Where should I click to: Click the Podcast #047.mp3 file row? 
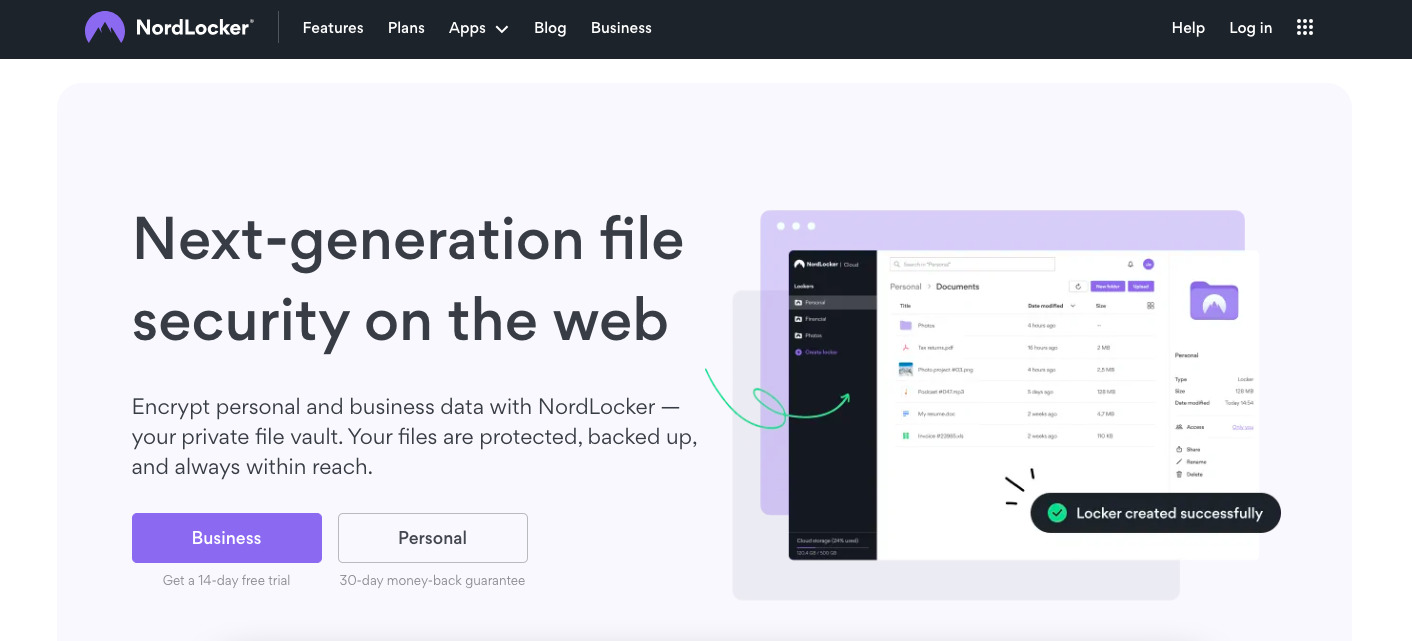(1025, 392)
